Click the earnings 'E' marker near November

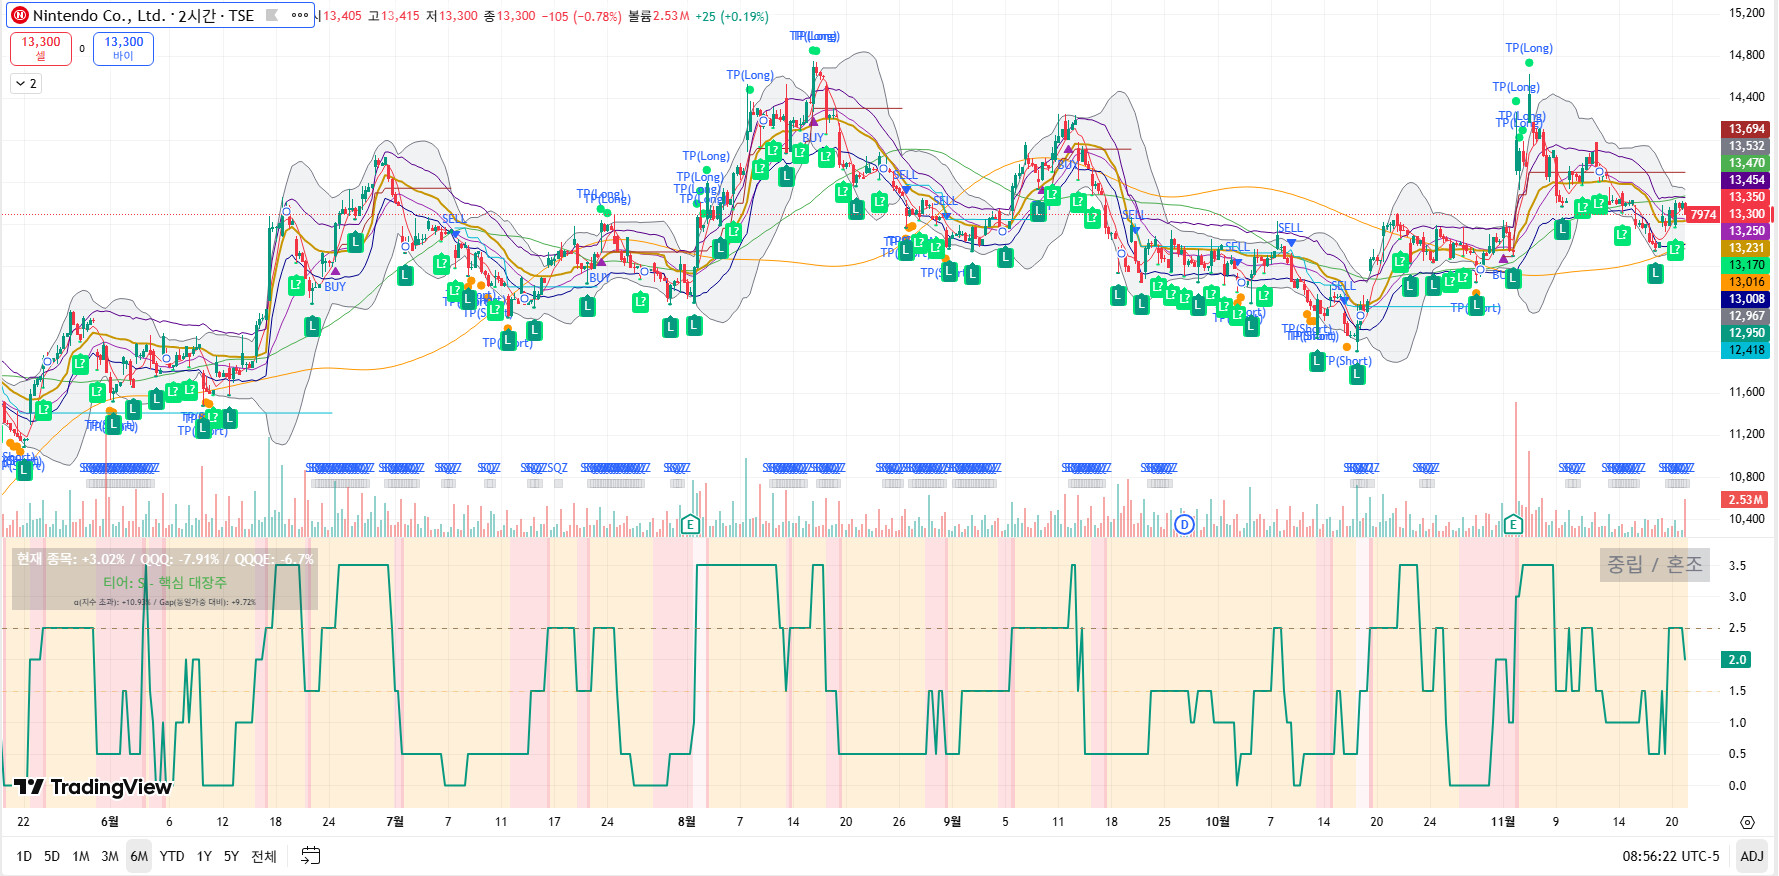(1513, 524)
